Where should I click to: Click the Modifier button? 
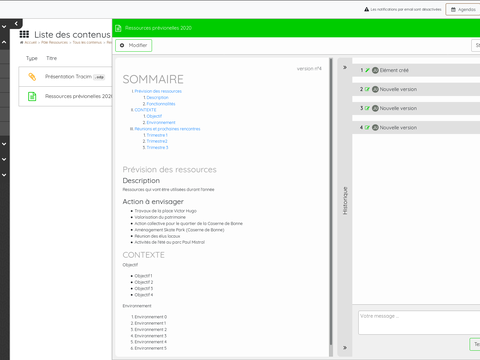pos(134,45)
